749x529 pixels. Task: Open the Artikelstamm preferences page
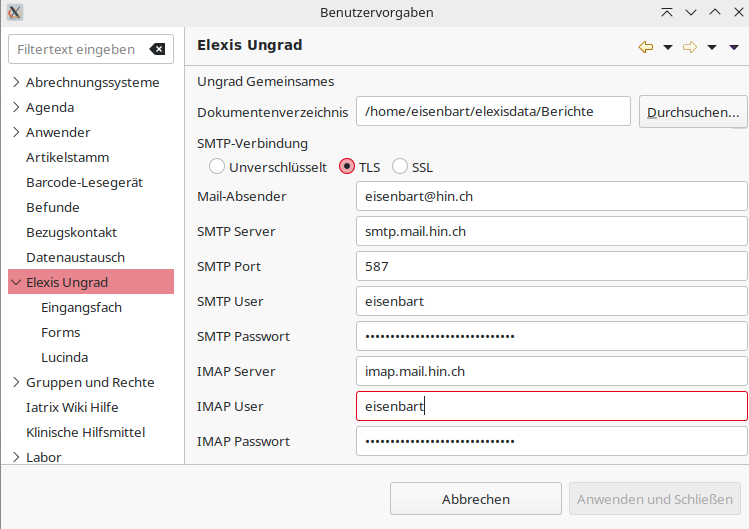click(67, 157)
